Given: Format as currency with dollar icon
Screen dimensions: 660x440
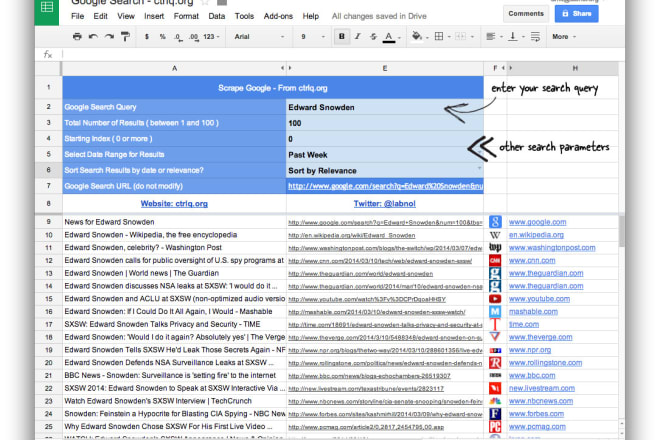Looking at the screenshot, I should point(146,37).
